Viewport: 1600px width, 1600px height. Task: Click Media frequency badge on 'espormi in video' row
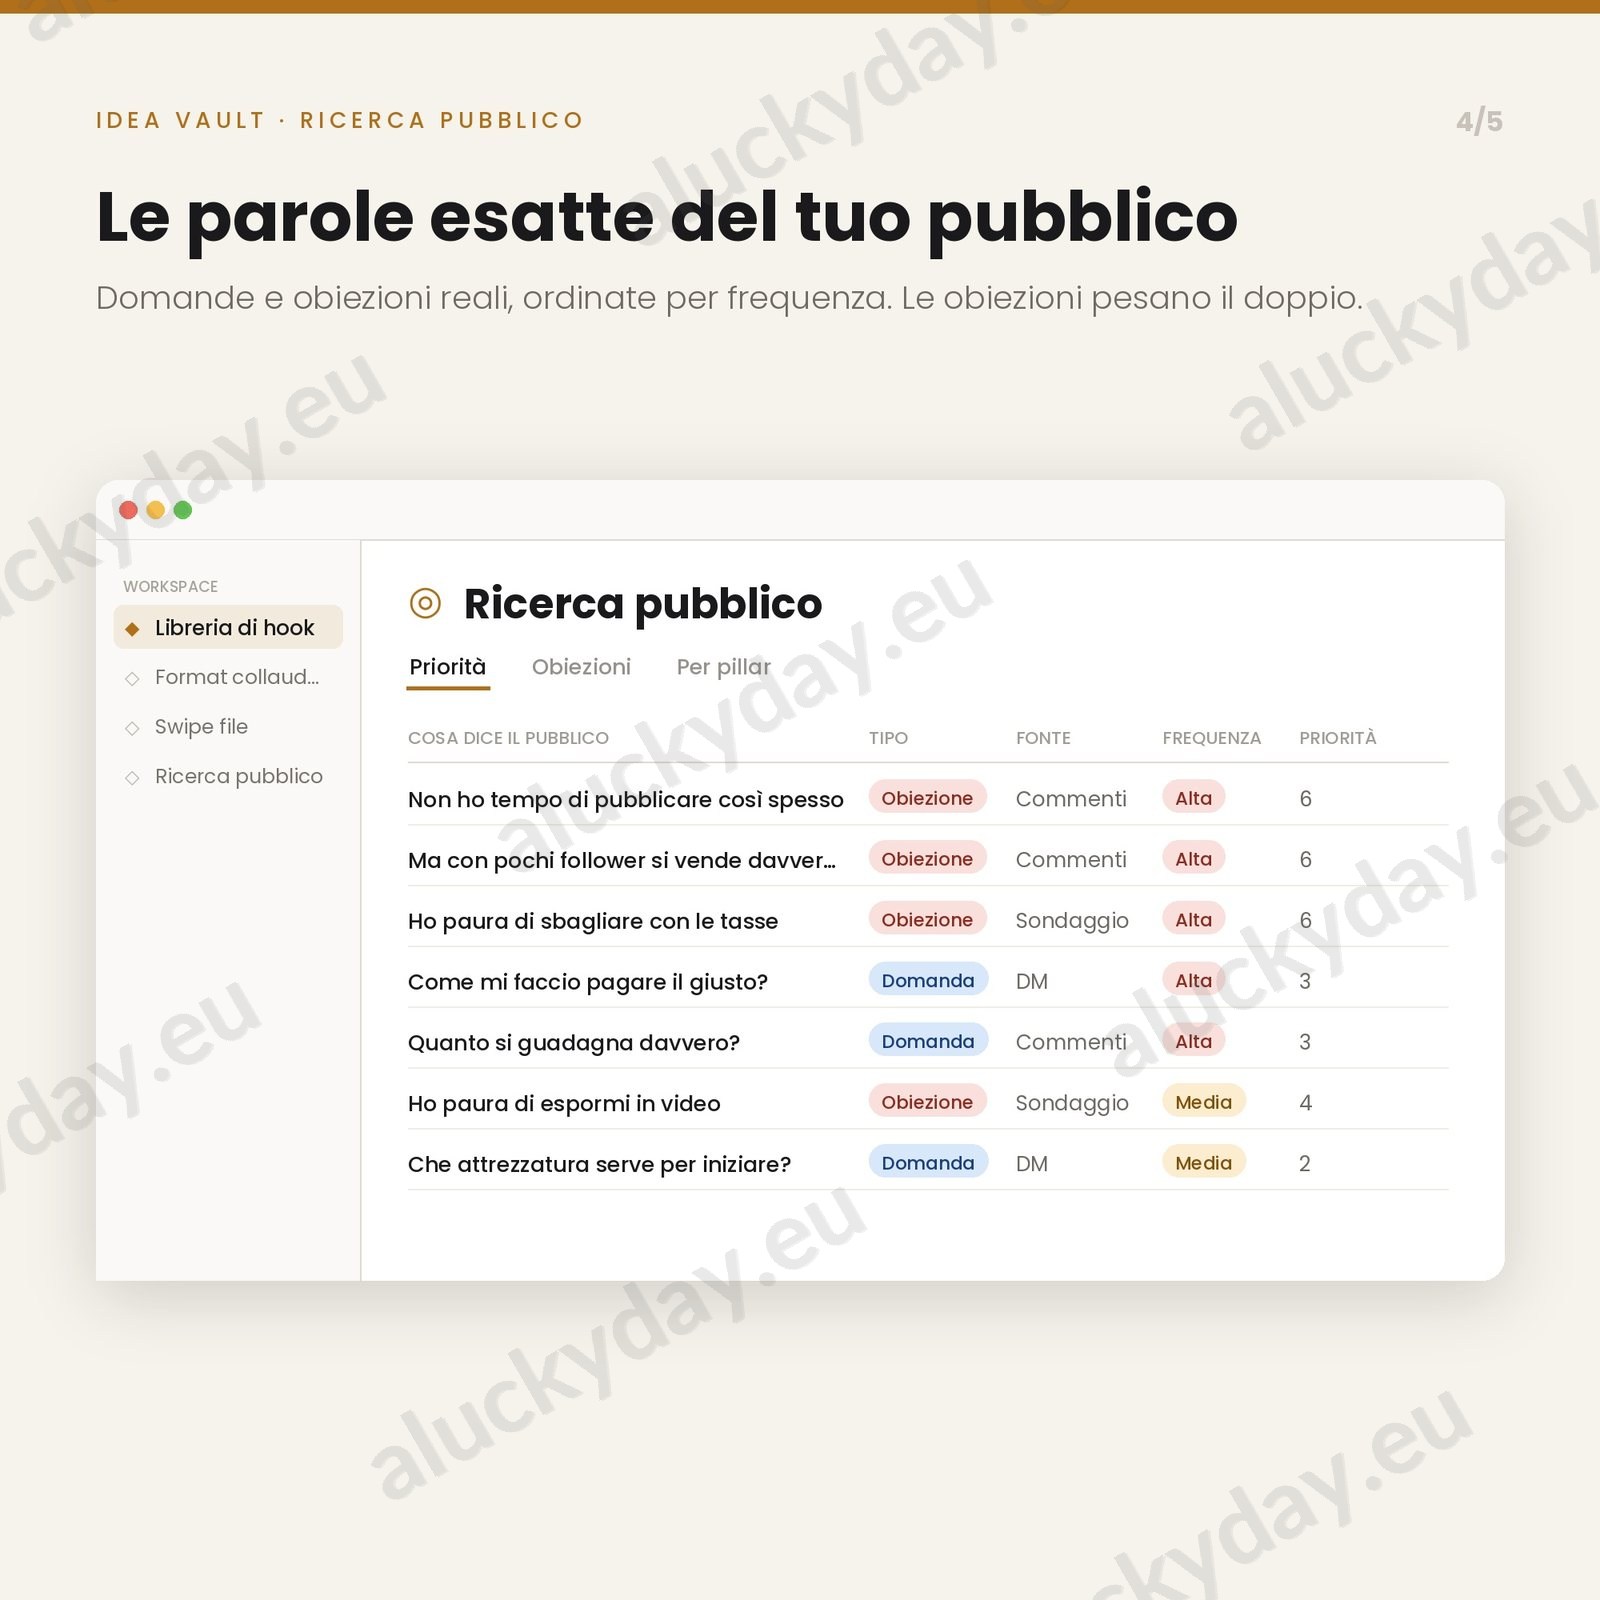pos(1204,1102)
